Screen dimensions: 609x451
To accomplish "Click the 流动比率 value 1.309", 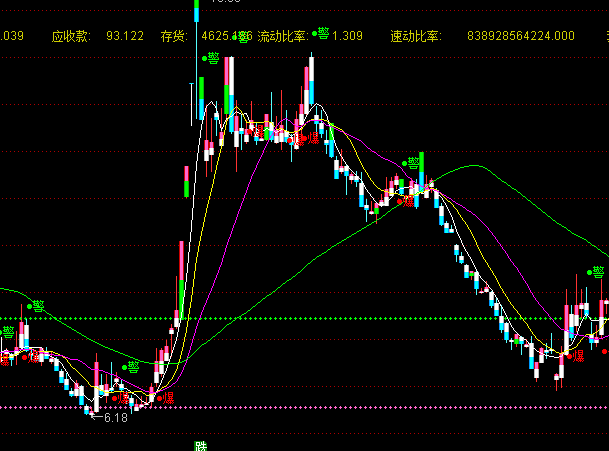I will coord(347,36).
